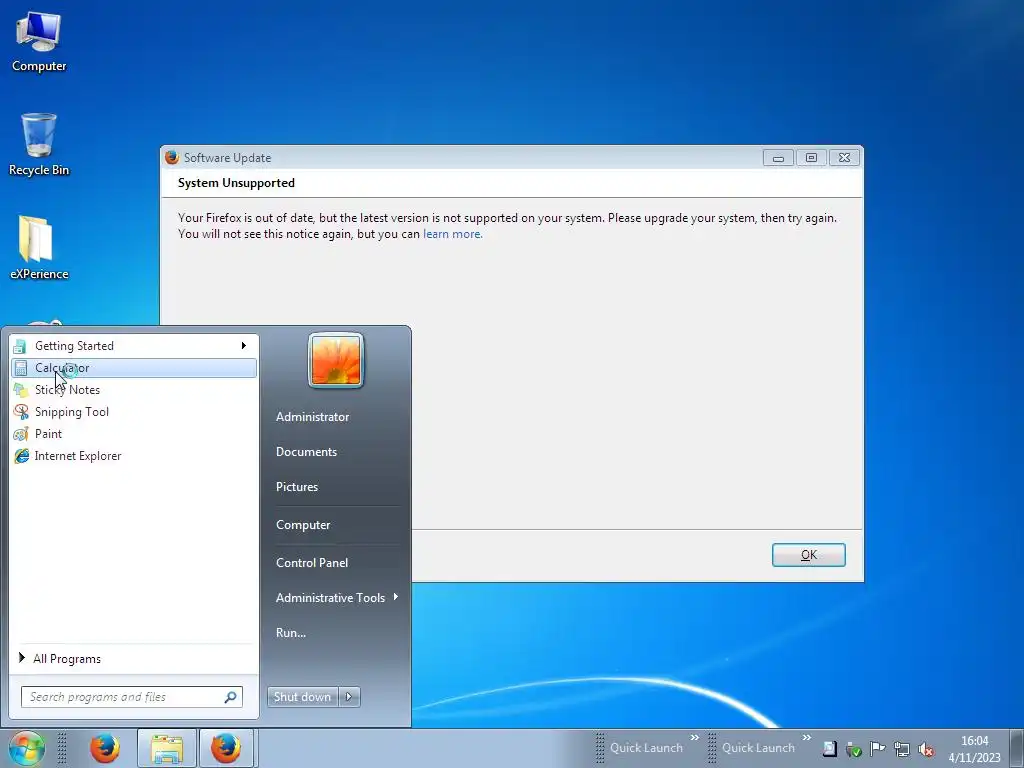Image resolution: width=1024 pixels, height=768 pixels.
Task: Switch to the active Firefox taskbar button
Action: pyautogui.click(x=226, y=748)
